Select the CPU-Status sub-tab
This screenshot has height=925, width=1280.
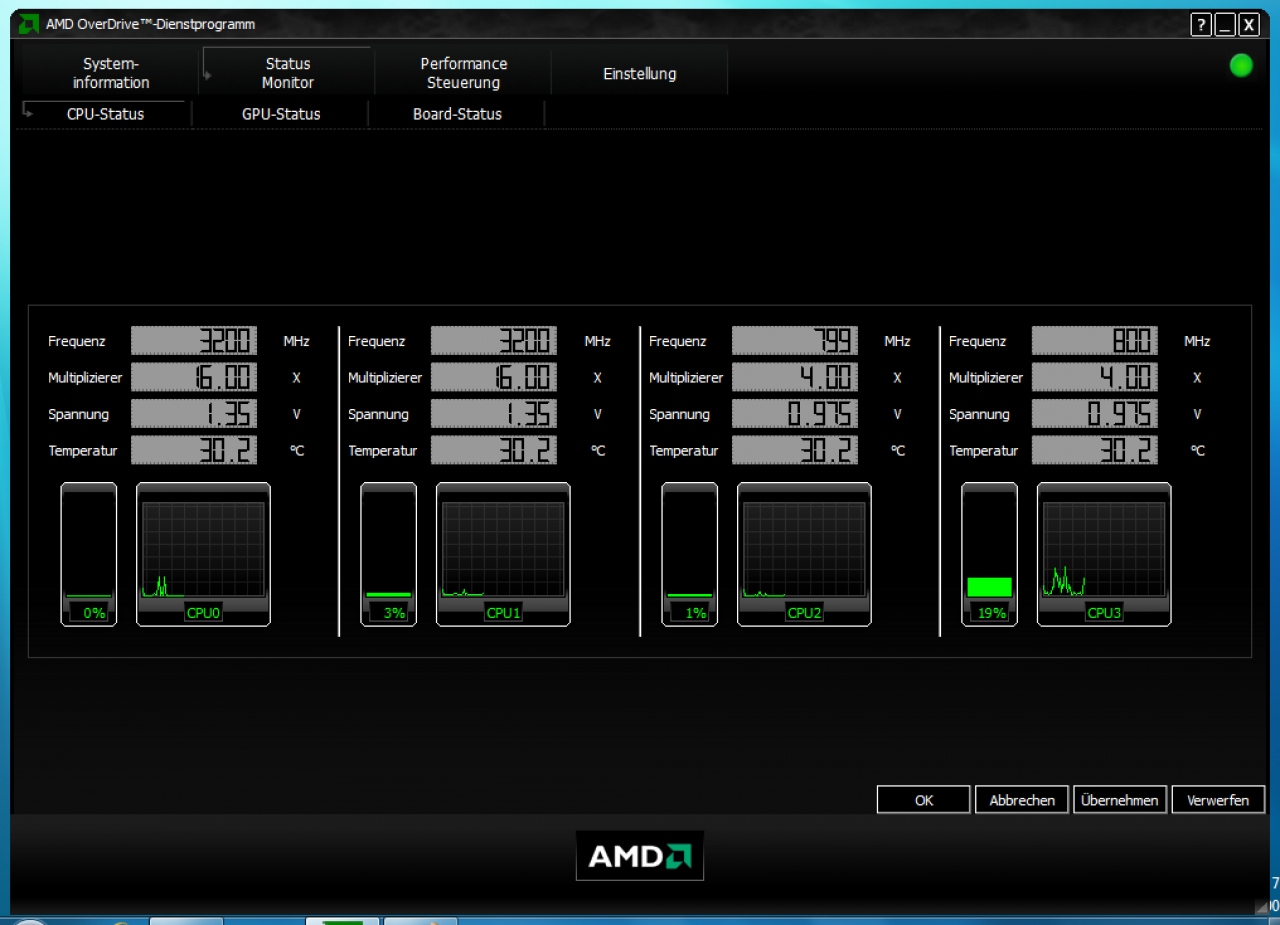[x=105, y=114]
